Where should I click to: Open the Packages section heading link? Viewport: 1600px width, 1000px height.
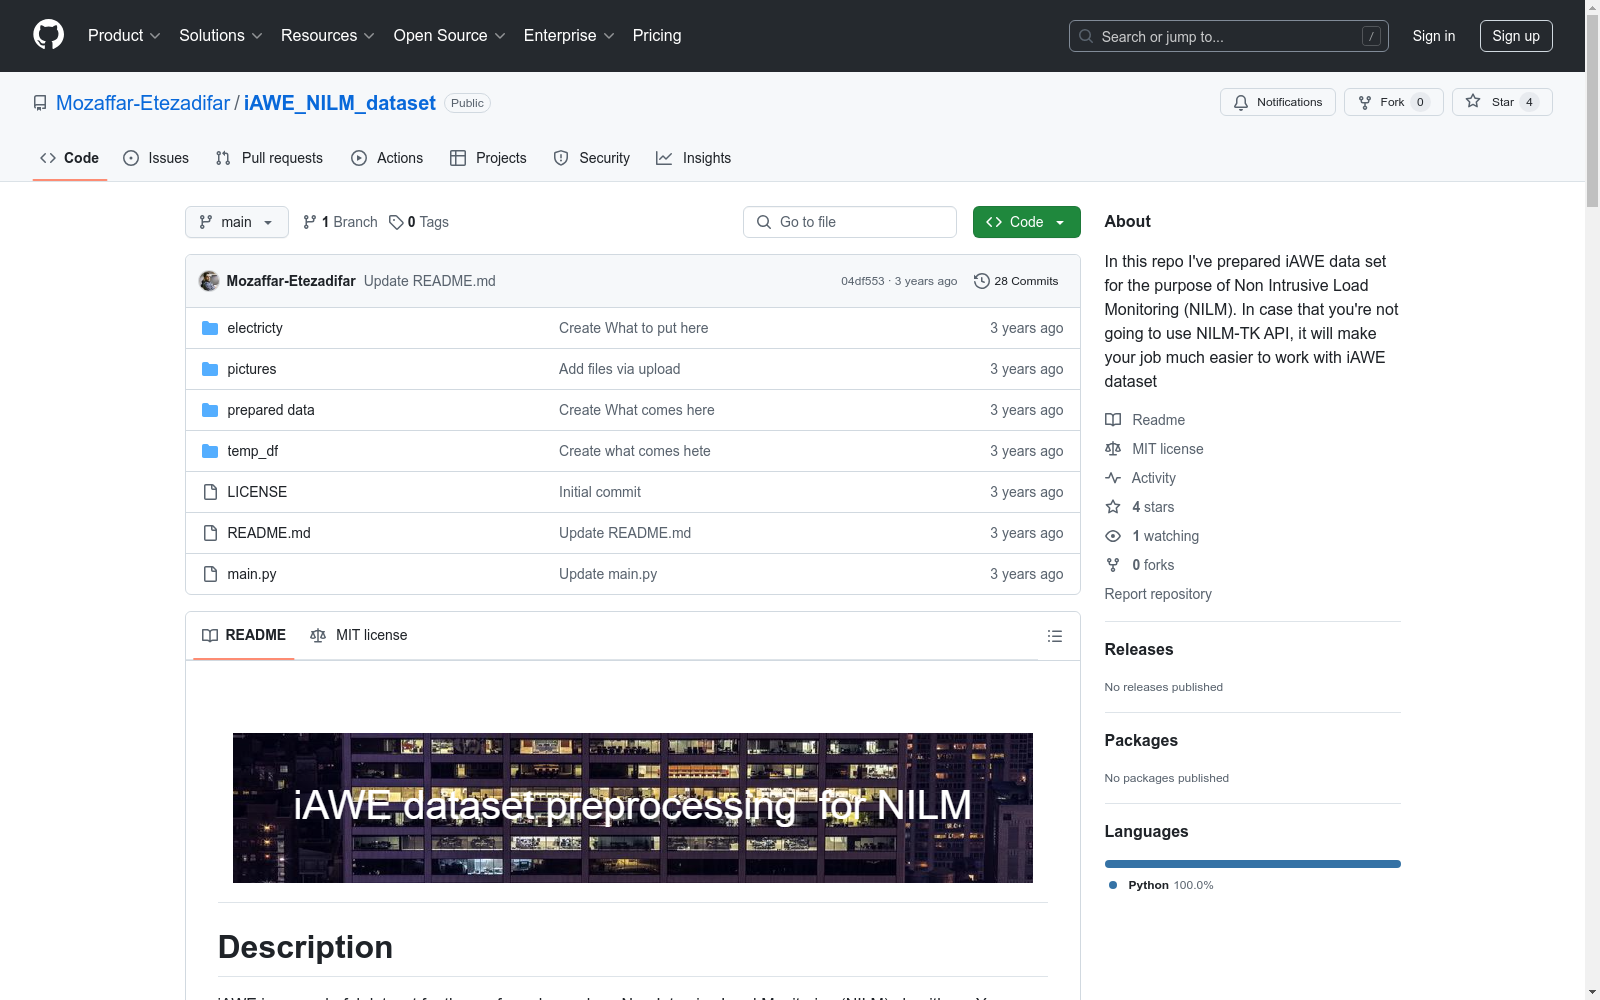pyautogui.click(x=1141, y=740)
